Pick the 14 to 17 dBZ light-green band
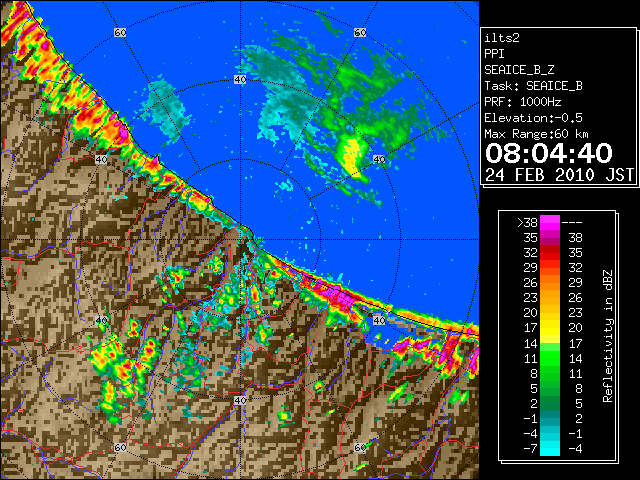Viewport: 640px width, 480px height. (x=550, y=343)
